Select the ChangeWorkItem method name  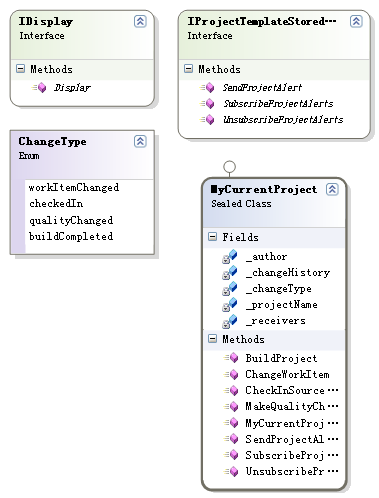click(287, 374)
